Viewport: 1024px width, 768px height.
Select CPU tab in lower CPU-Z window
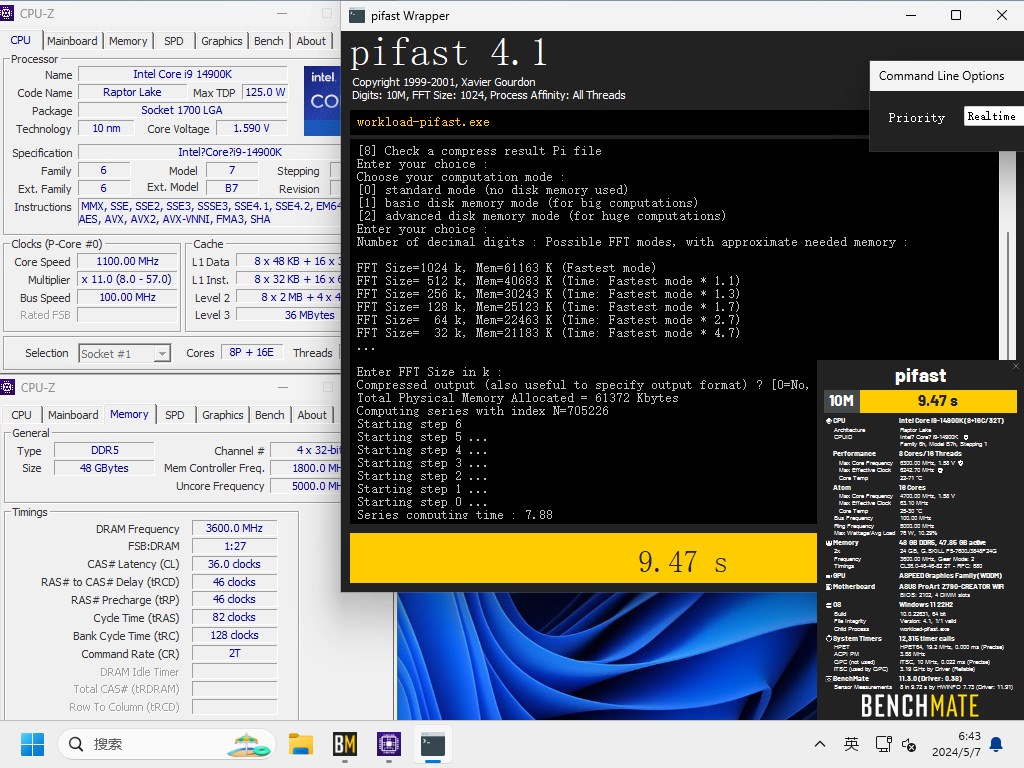tap(21, 415)
